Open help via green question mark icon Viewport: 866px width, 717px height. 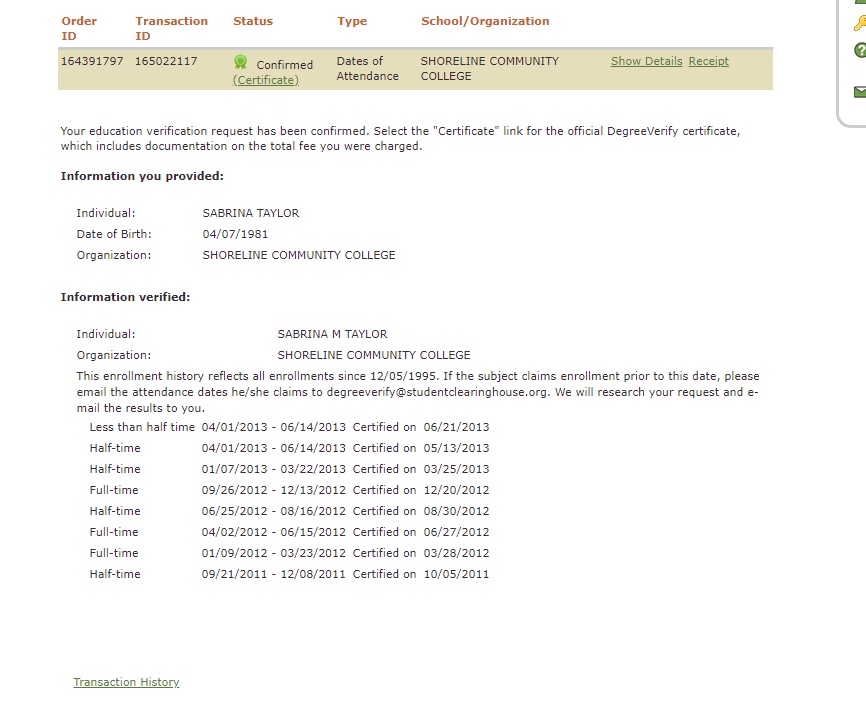click(x=859, y=50)
